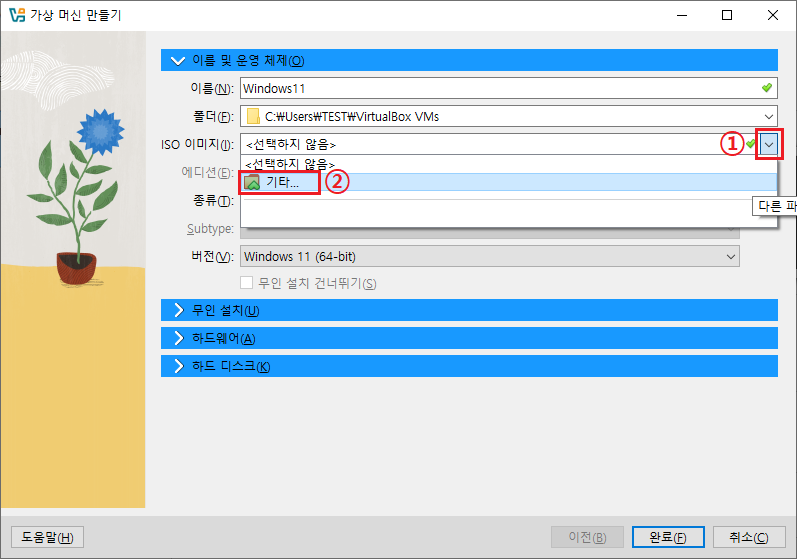Click the 도움말 button
797x559 pixels.
click(47, 537)
